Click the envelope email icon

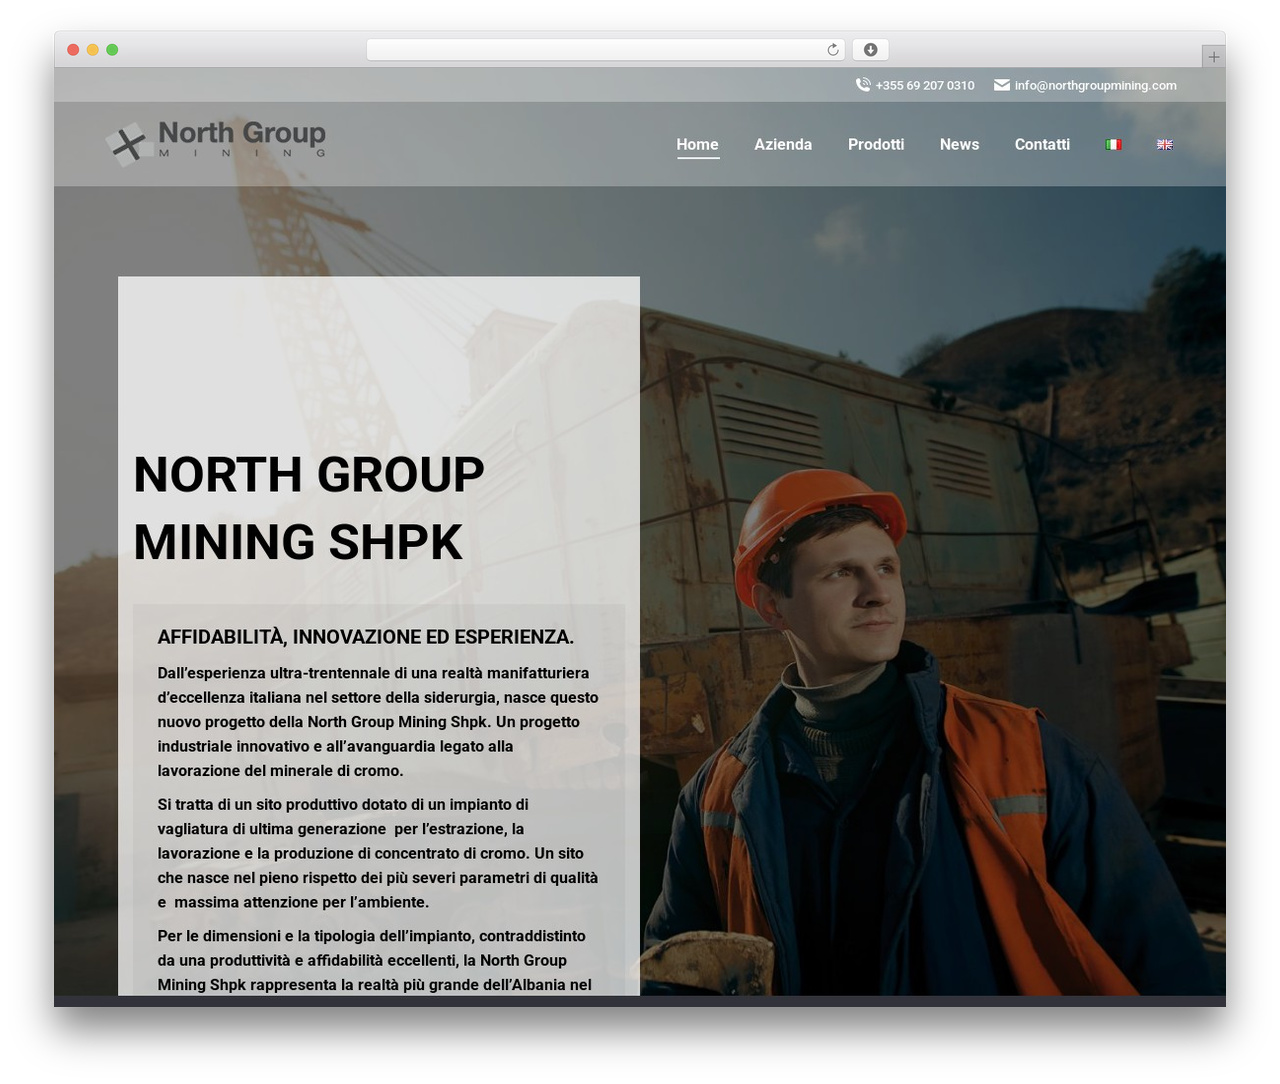tap(1001, 85)
